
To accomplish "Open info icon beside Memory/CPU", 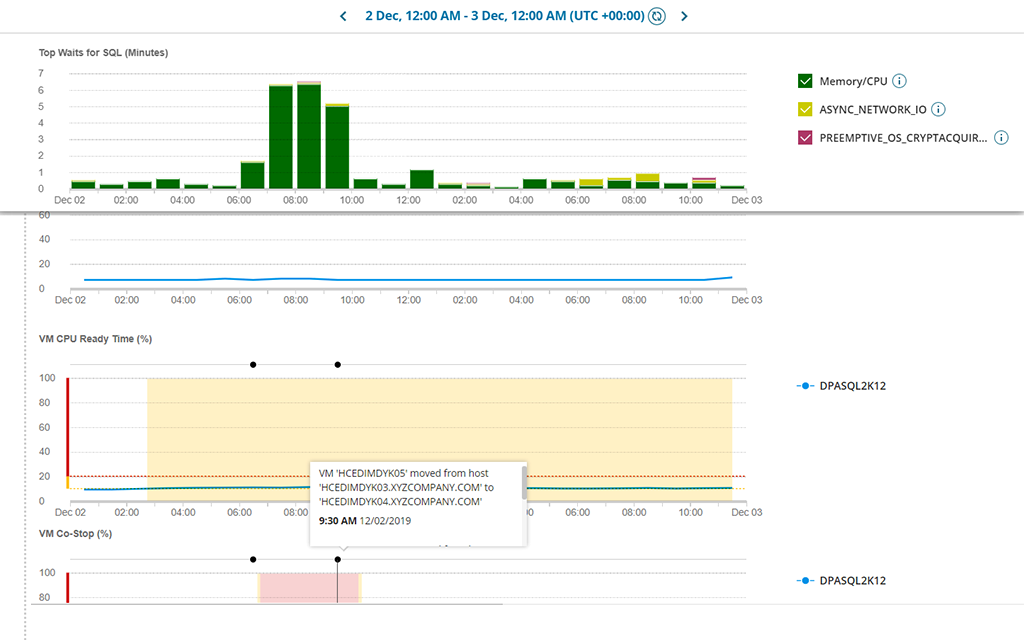I will pos(899,81).
